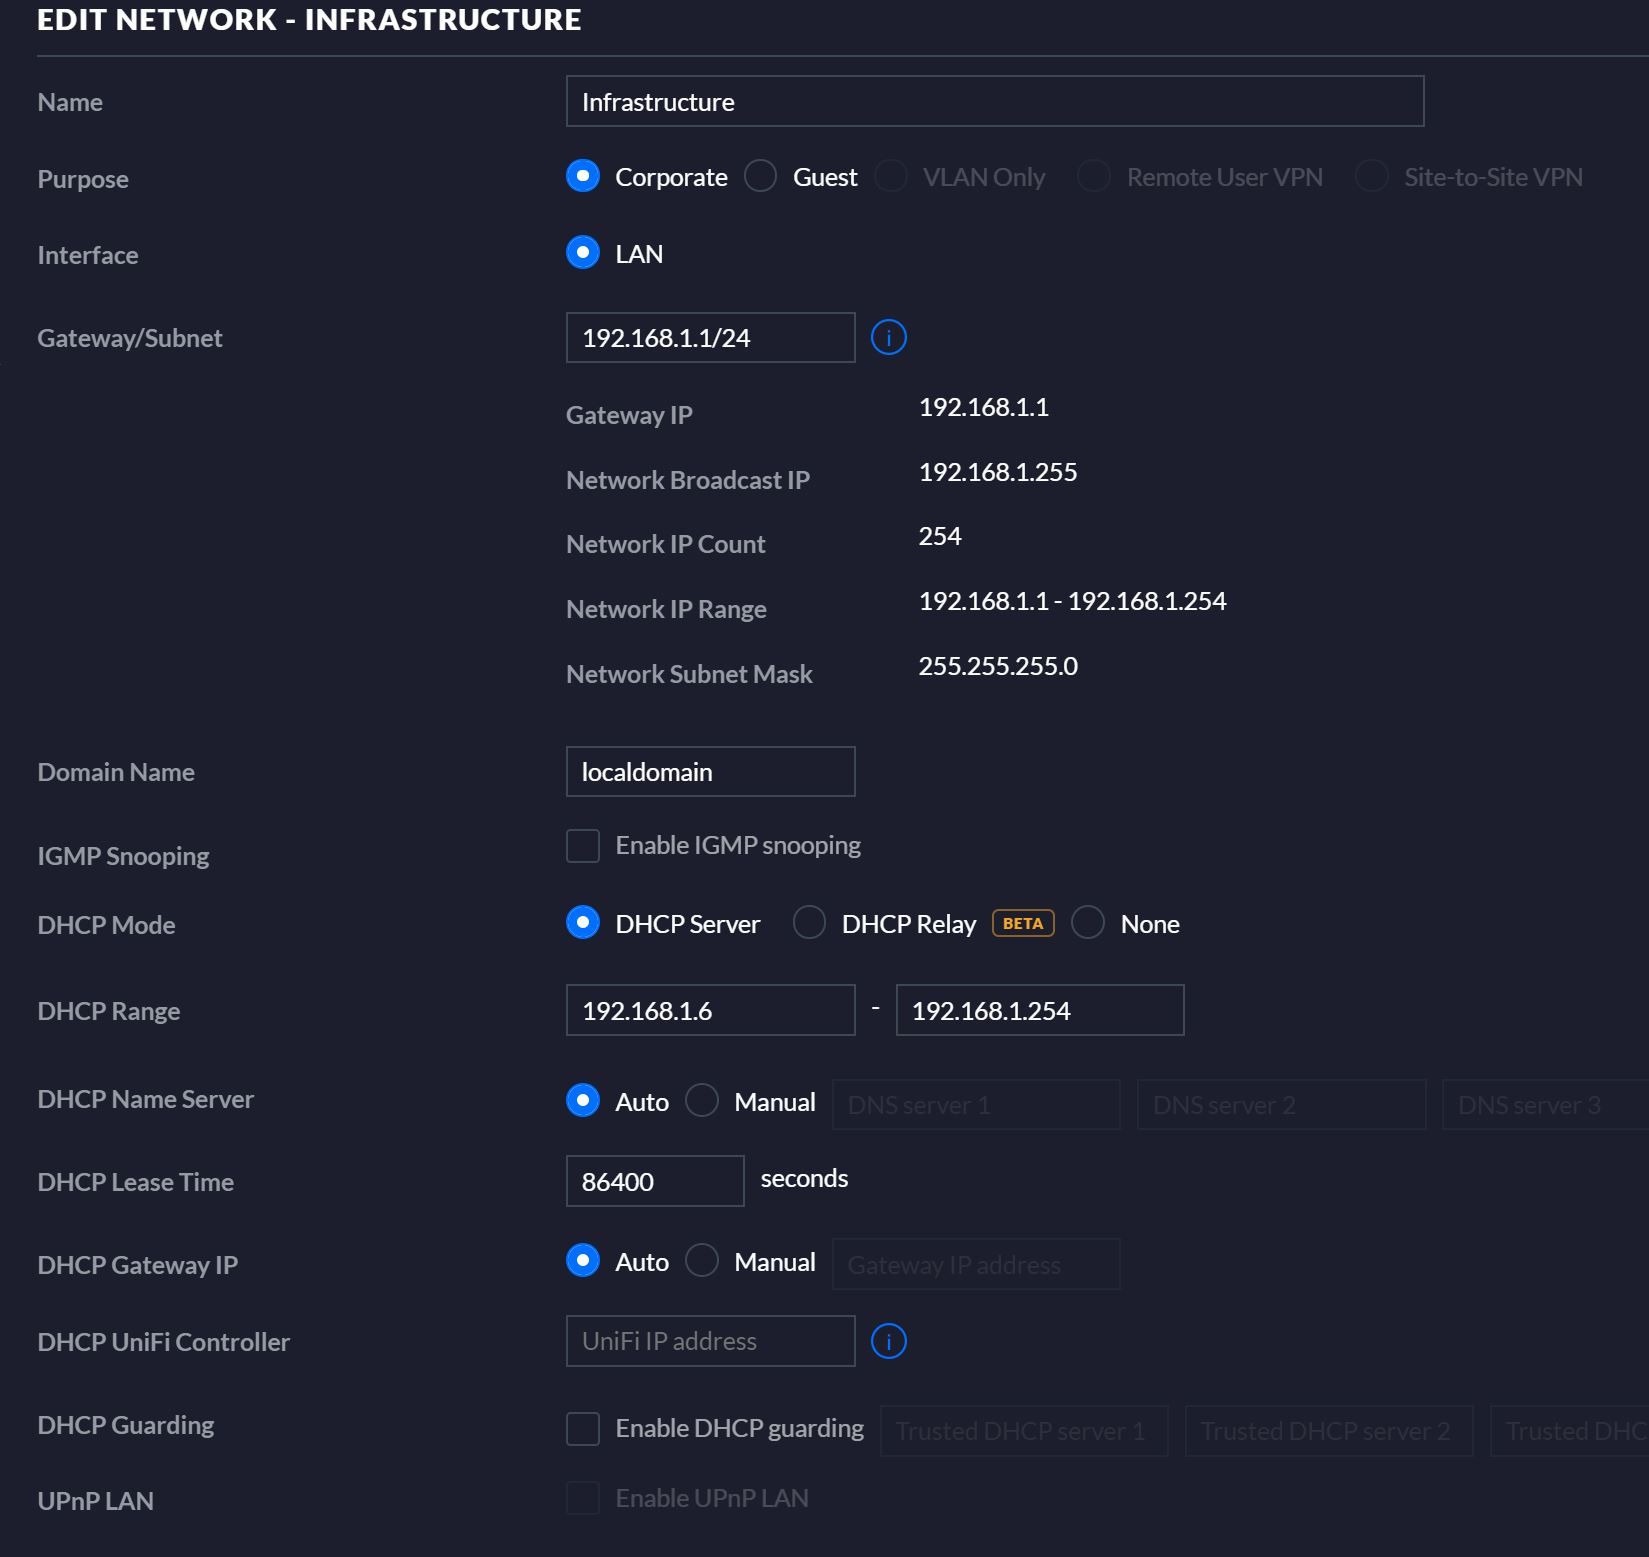
Task: Click the DHCP Lease Time field
Action: pos(654,1182)
